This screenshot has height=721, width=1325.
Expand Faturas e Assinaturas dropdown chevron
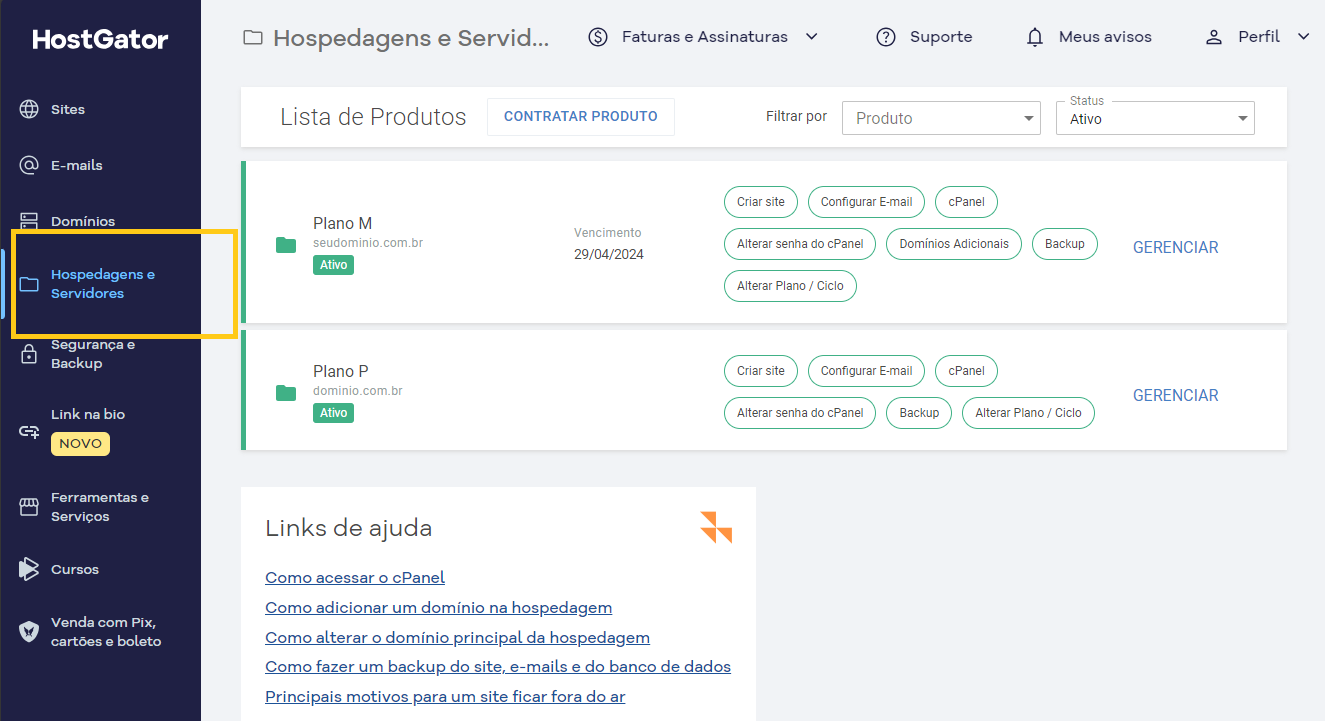[x=812, y=37]
